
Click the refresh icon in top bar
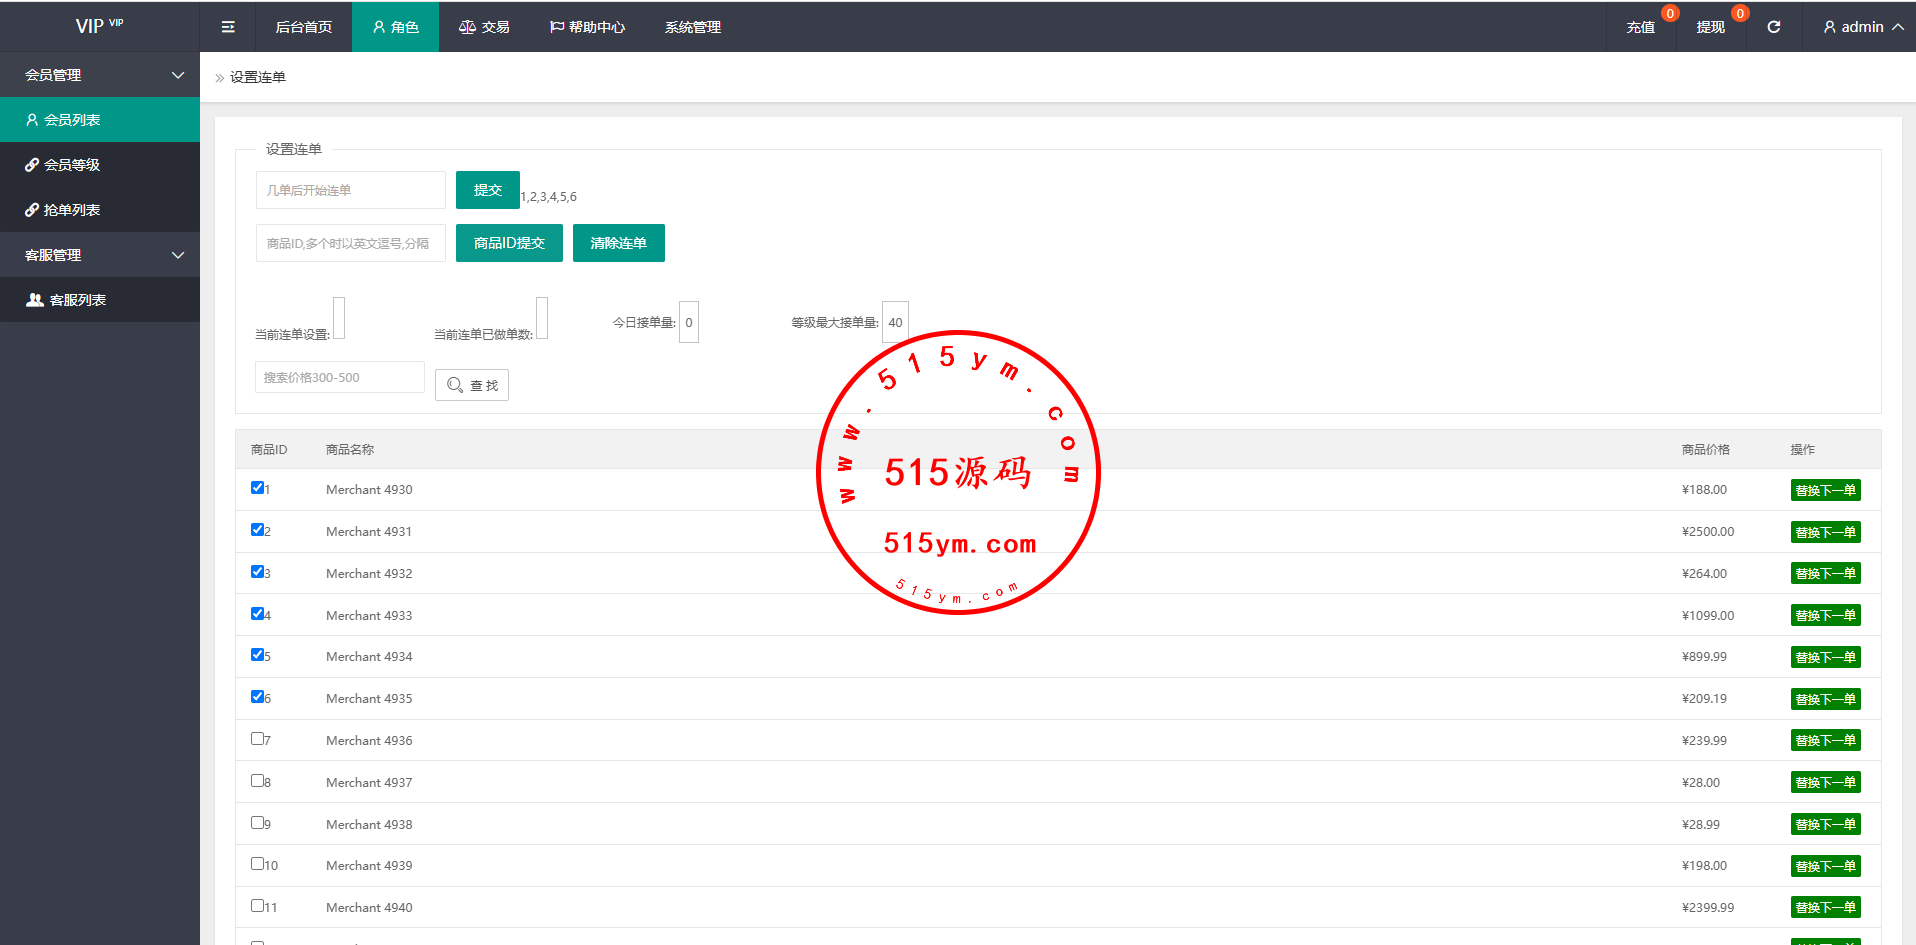click(x=1773, y=27)
